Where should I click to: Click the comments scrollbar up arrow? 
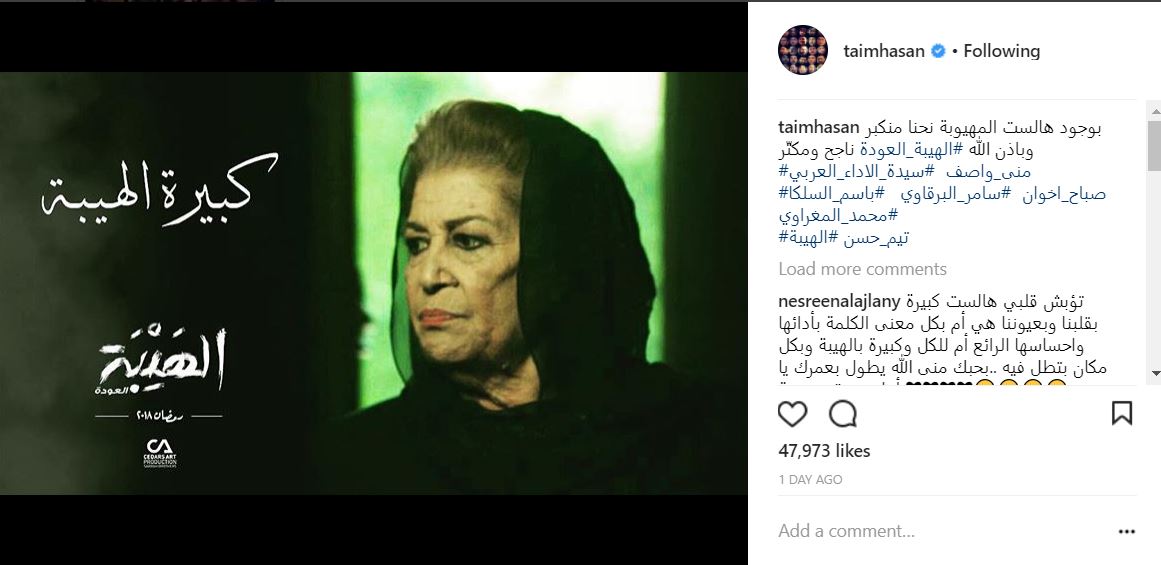(x=1154, y=111)
